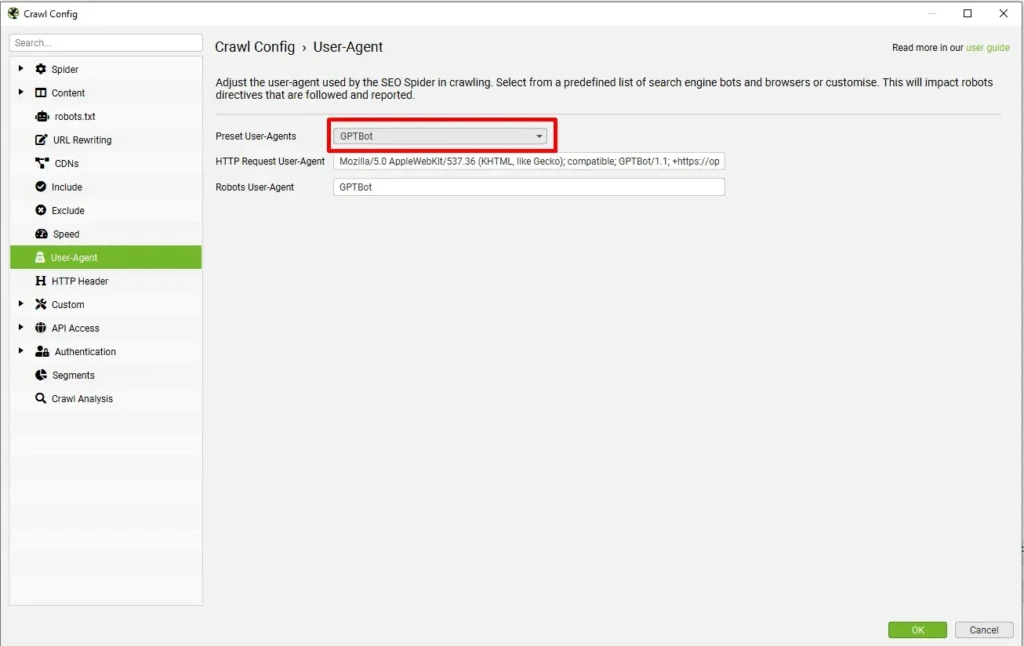This screenshot has width=1024, height=646.
Task: Open the robots.txt configuration
Action: (42, 116)
